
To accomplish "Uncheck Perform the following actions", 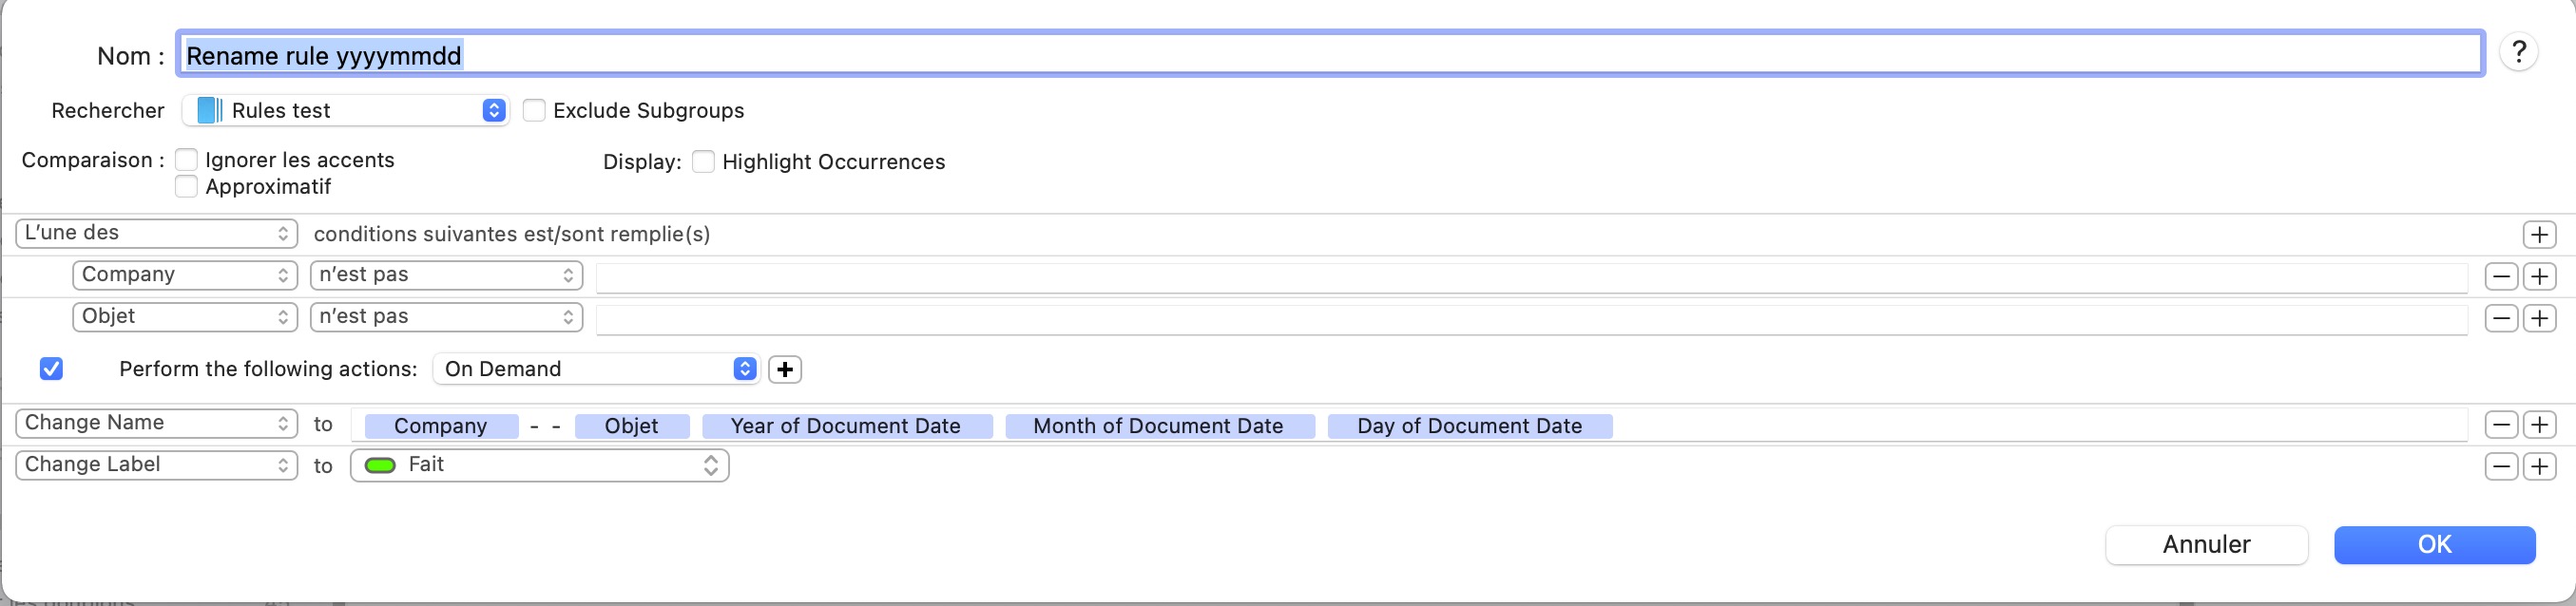I will pos(52,369).
